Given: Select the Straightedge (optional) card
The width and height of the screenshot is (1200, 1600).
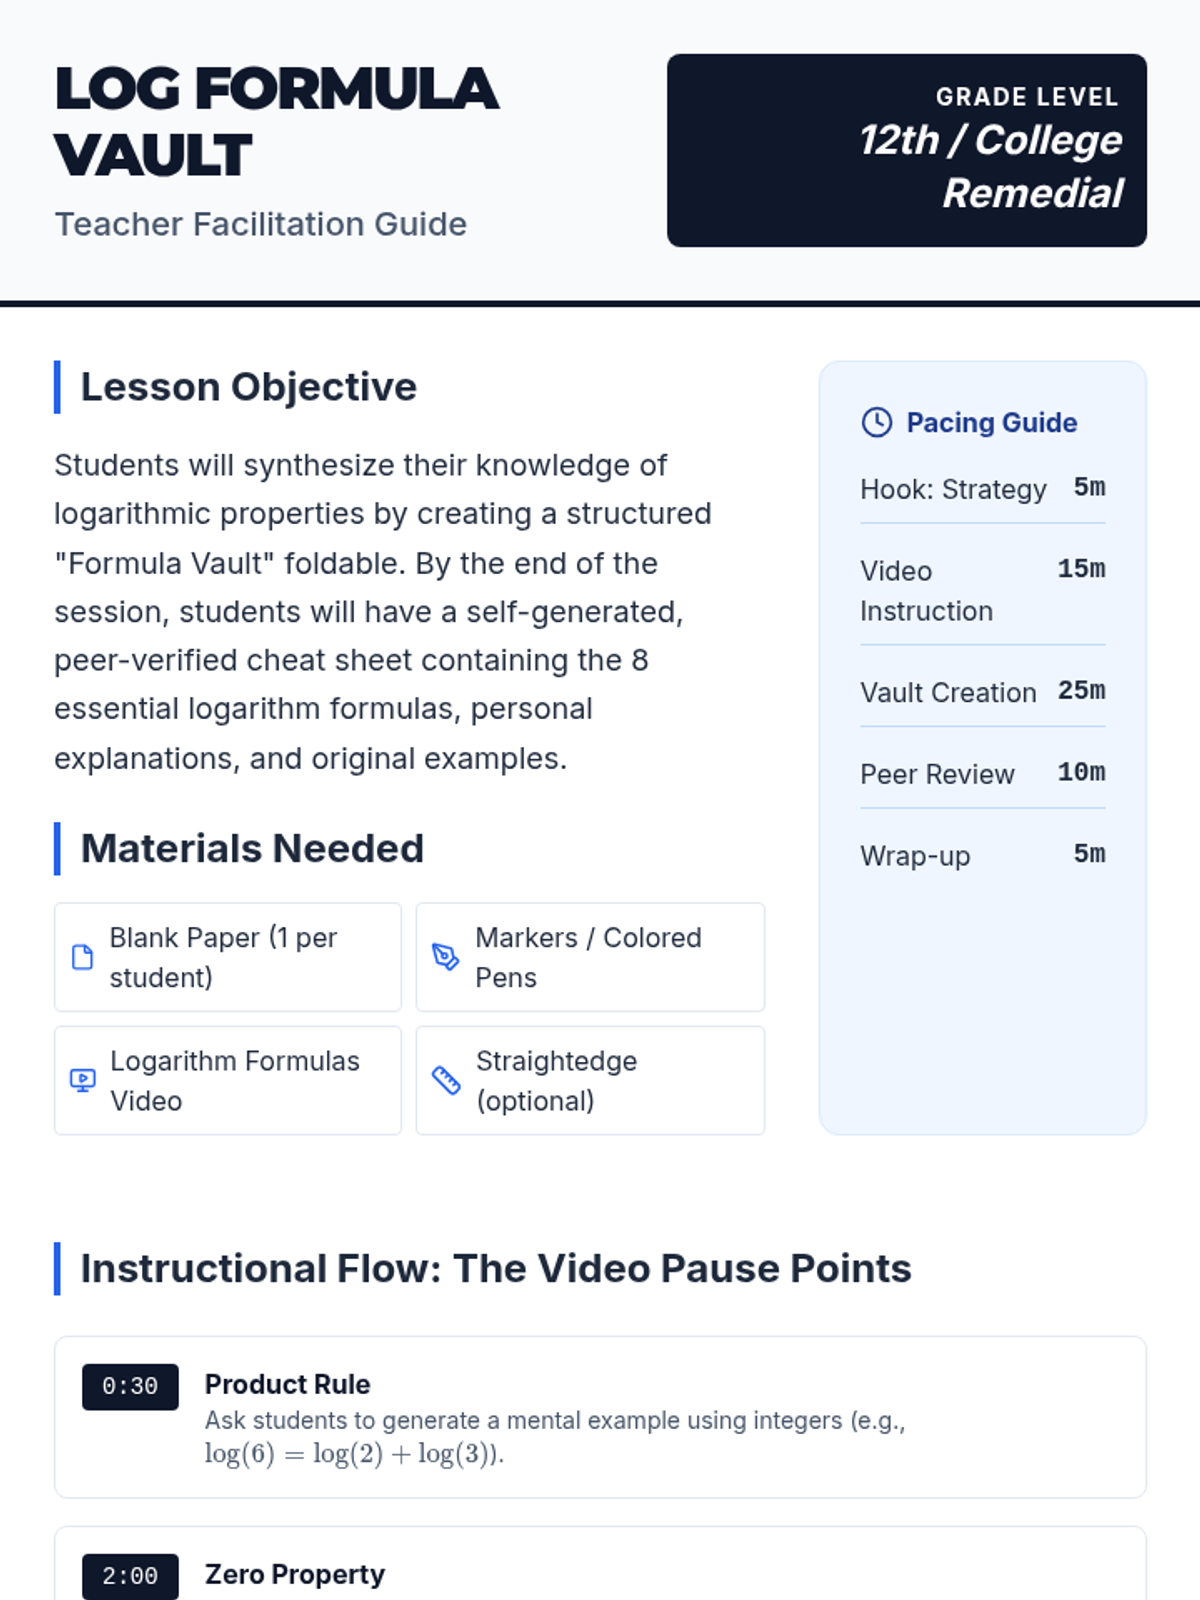Looking at the screenshot, I should click(590, 1080).
